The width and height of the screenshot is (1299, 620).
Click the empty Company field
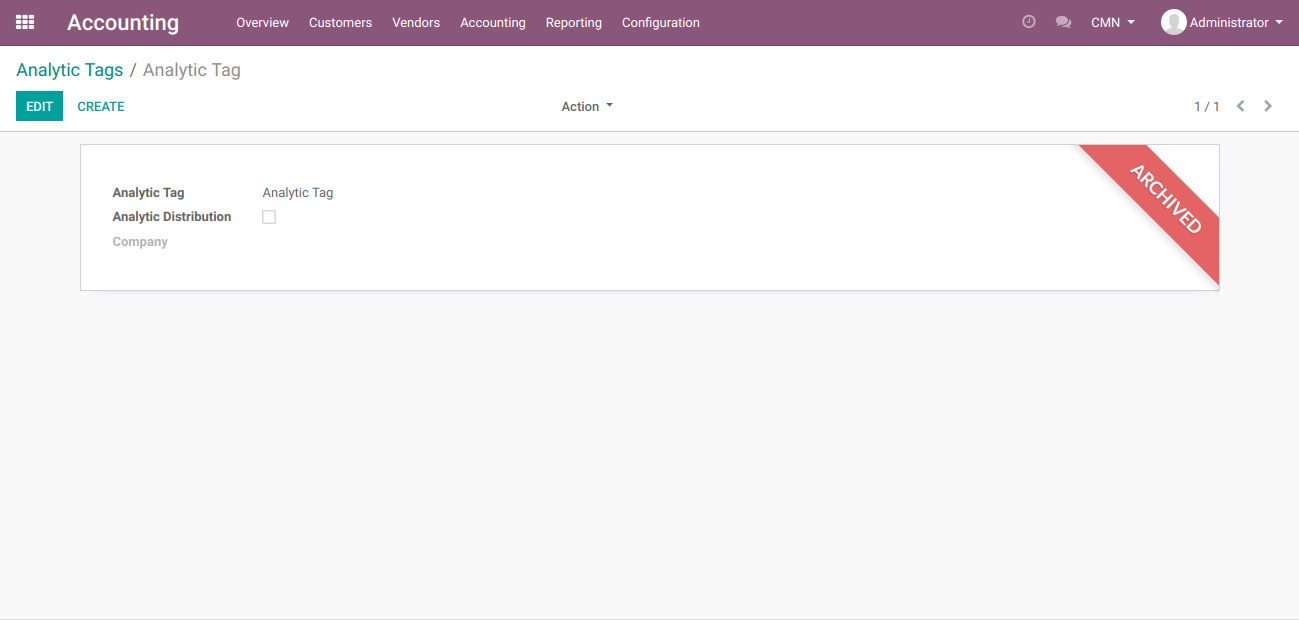pos(300,241)
